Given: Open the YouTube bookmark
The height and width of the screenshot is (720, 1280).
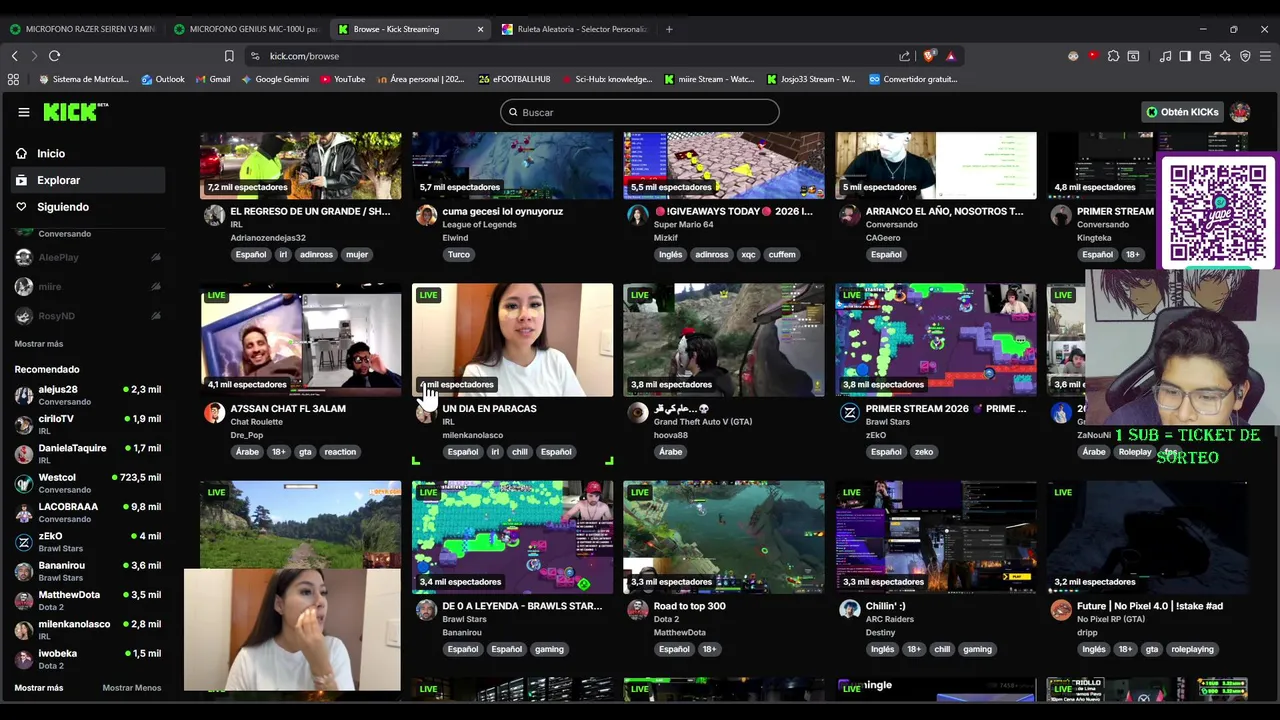Looking at the screenshot, I should 343,79.
